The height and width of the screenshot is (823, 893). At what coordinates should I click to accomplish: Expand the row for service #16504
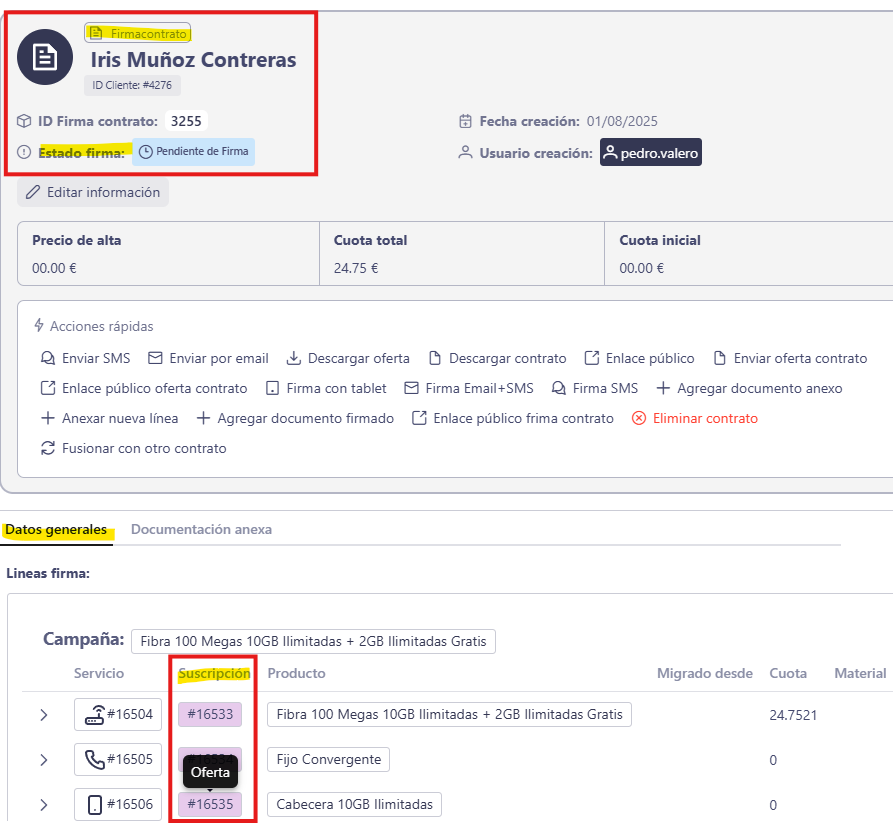click(x=43, y=714)
